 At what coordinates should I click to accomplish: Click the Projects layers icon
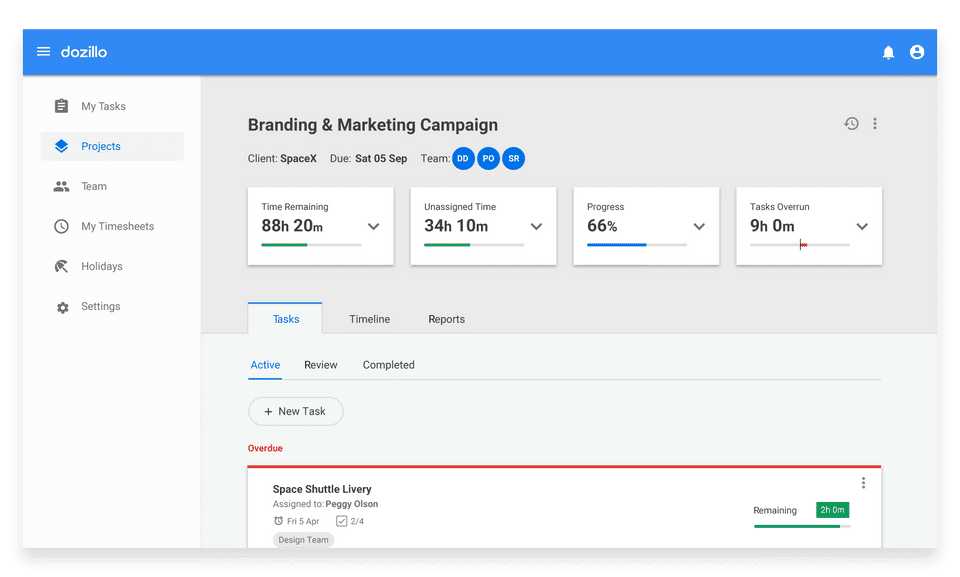61,146
